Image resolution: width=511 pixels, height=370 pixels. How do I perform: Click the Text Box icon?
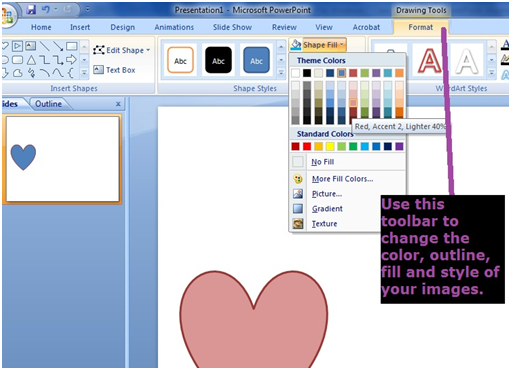coord(98,70)
